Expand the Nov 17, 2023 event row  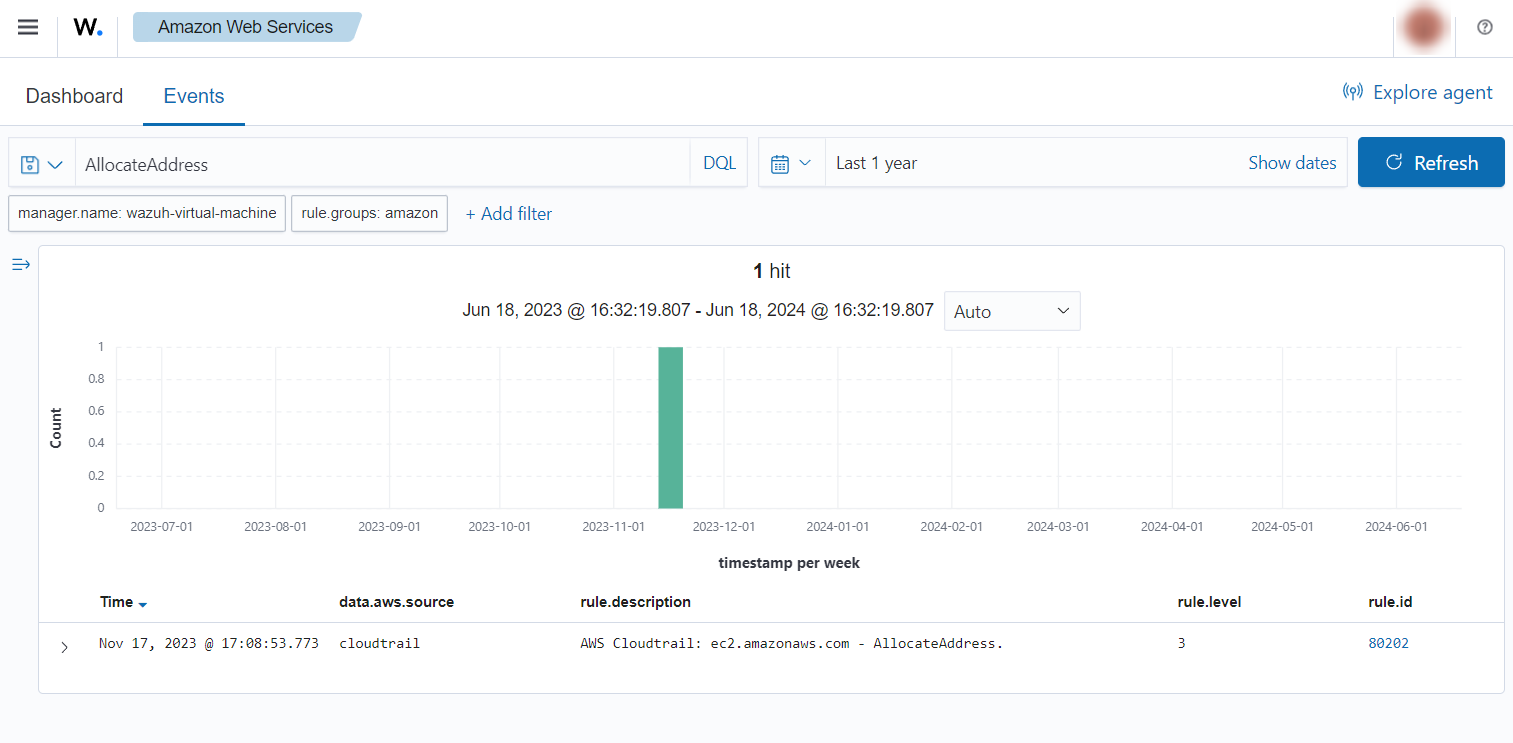pos(64,647)
